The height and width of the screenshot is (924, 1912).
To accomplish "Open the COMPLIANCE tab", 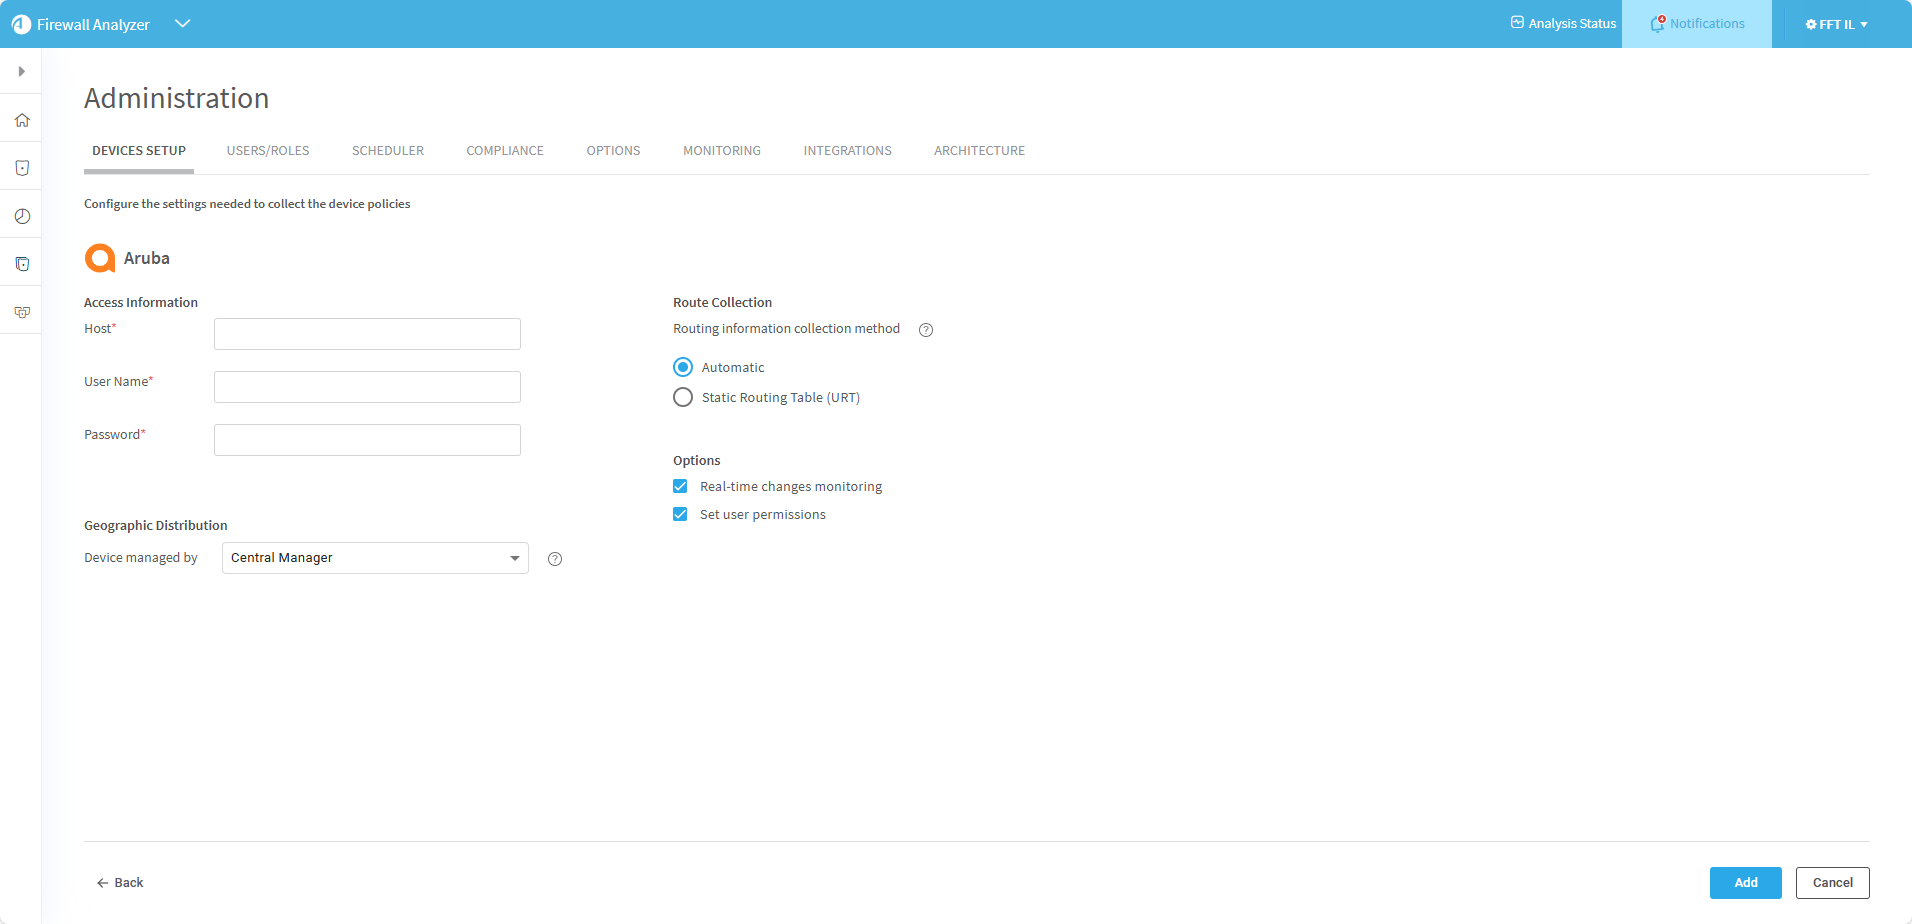I will pyautogui.click(x=505, y=151).
